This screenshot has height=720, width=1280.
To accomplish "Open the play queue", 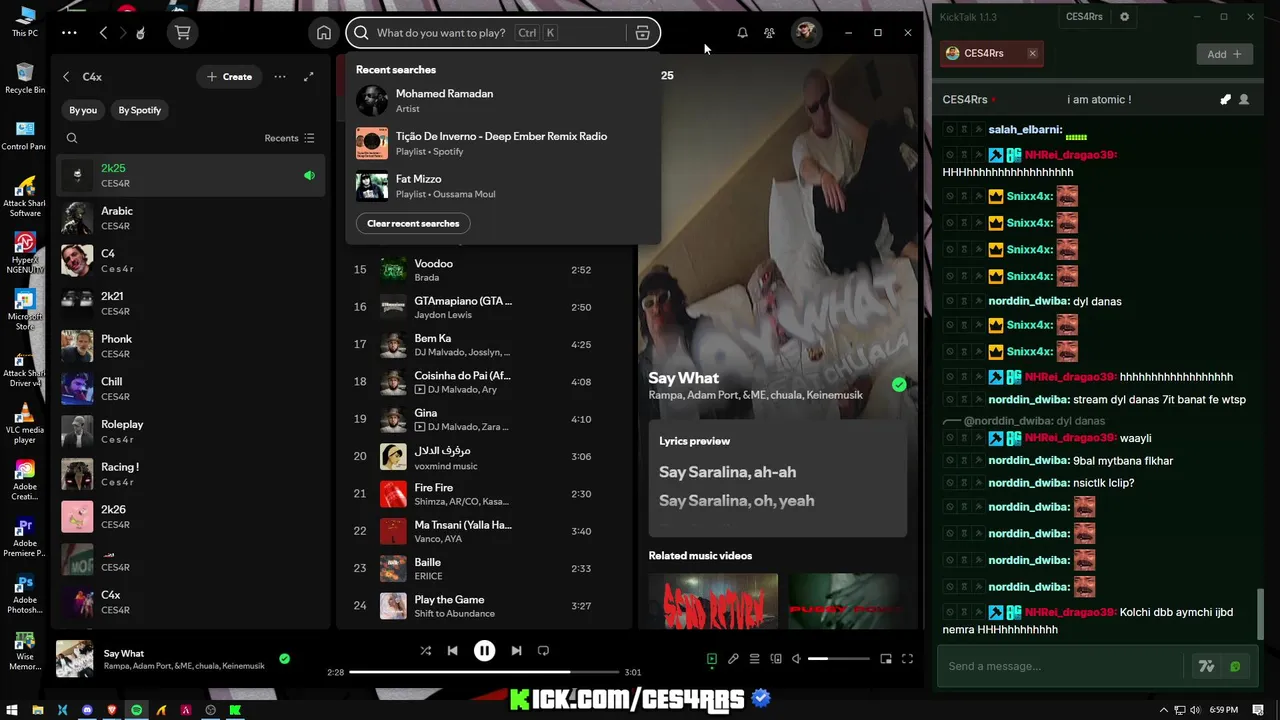I will pos(754,659).
